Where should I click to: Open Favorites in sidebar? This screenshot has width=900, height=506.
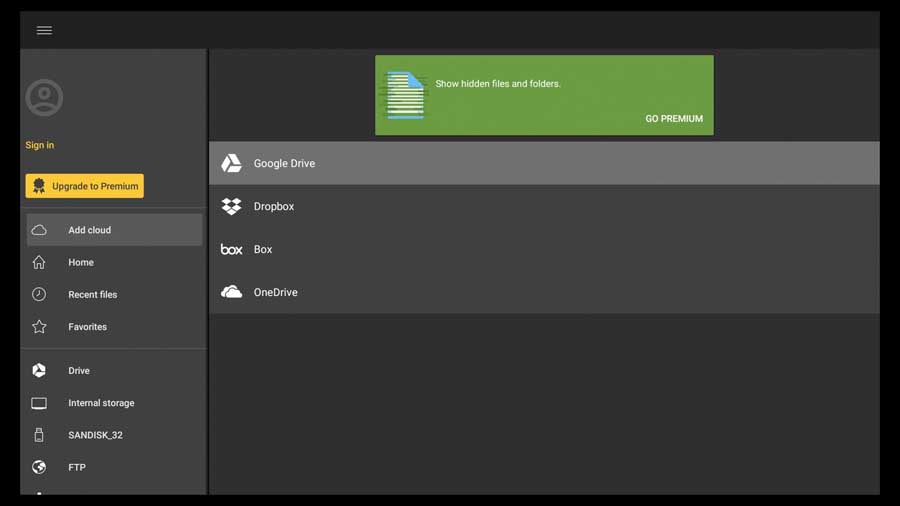coord(87,326)
